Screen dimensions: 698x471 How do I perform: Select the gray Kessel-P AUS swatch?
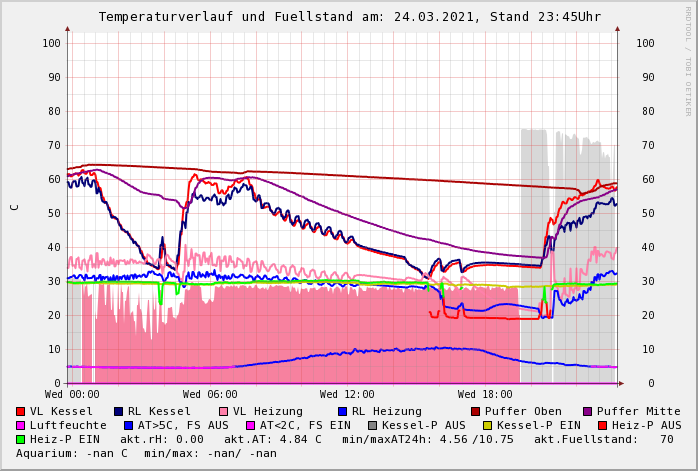point(372,425)
